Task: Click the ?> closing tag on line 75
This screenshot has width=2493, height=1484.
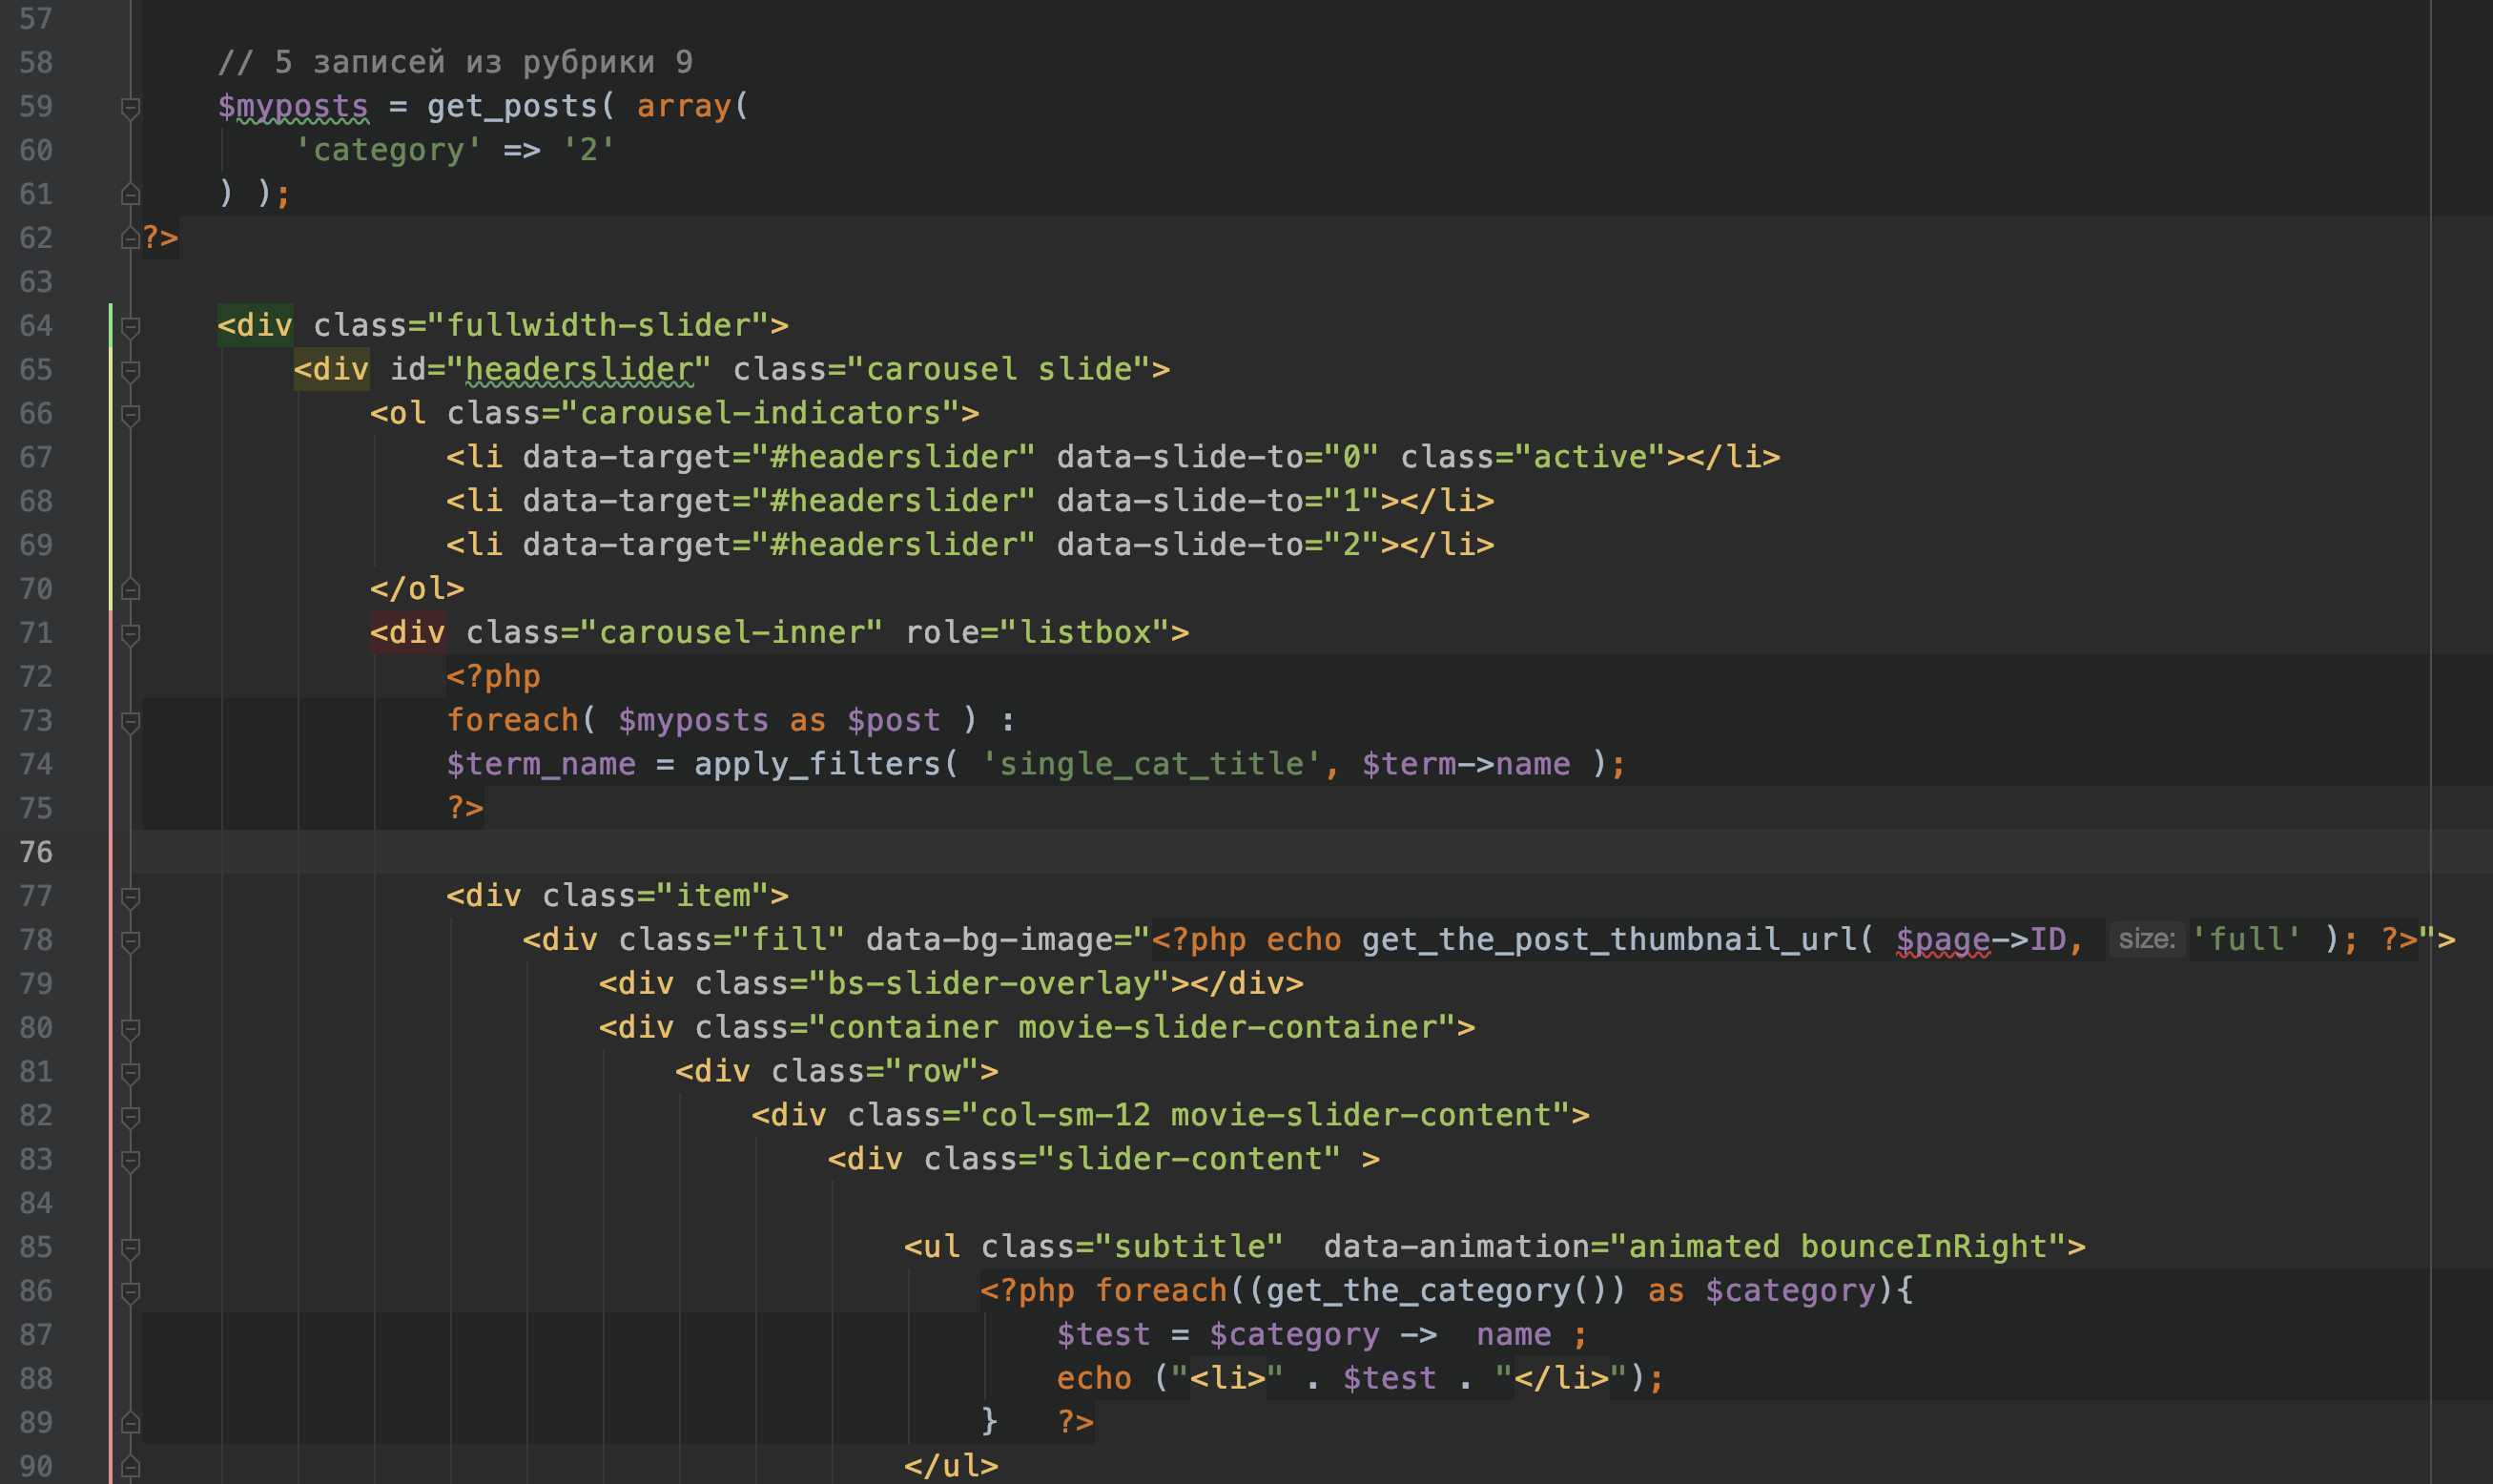Action: pyautogui.click(x=465, y=808)
